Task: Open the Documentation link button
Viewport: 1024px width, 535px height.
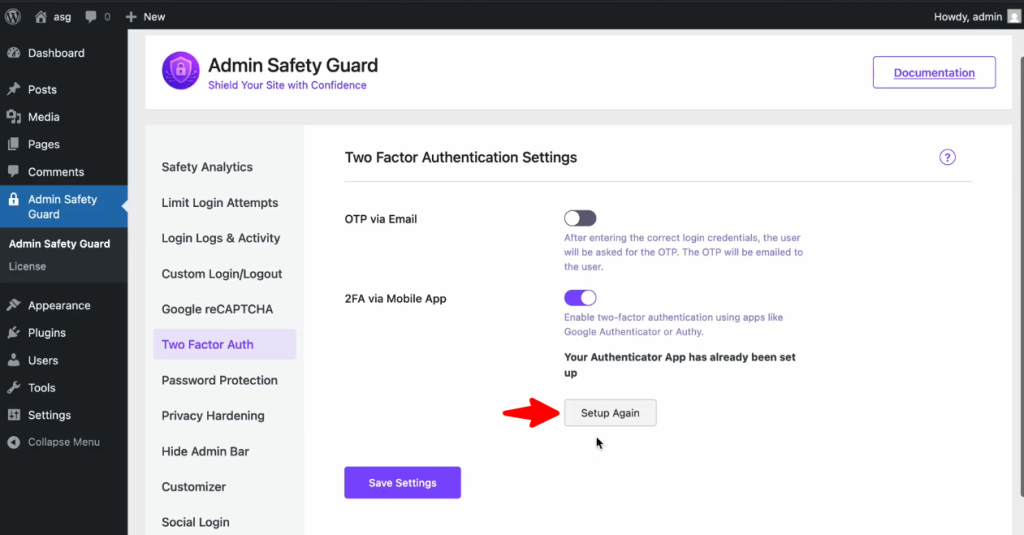Action: [934, 73]
